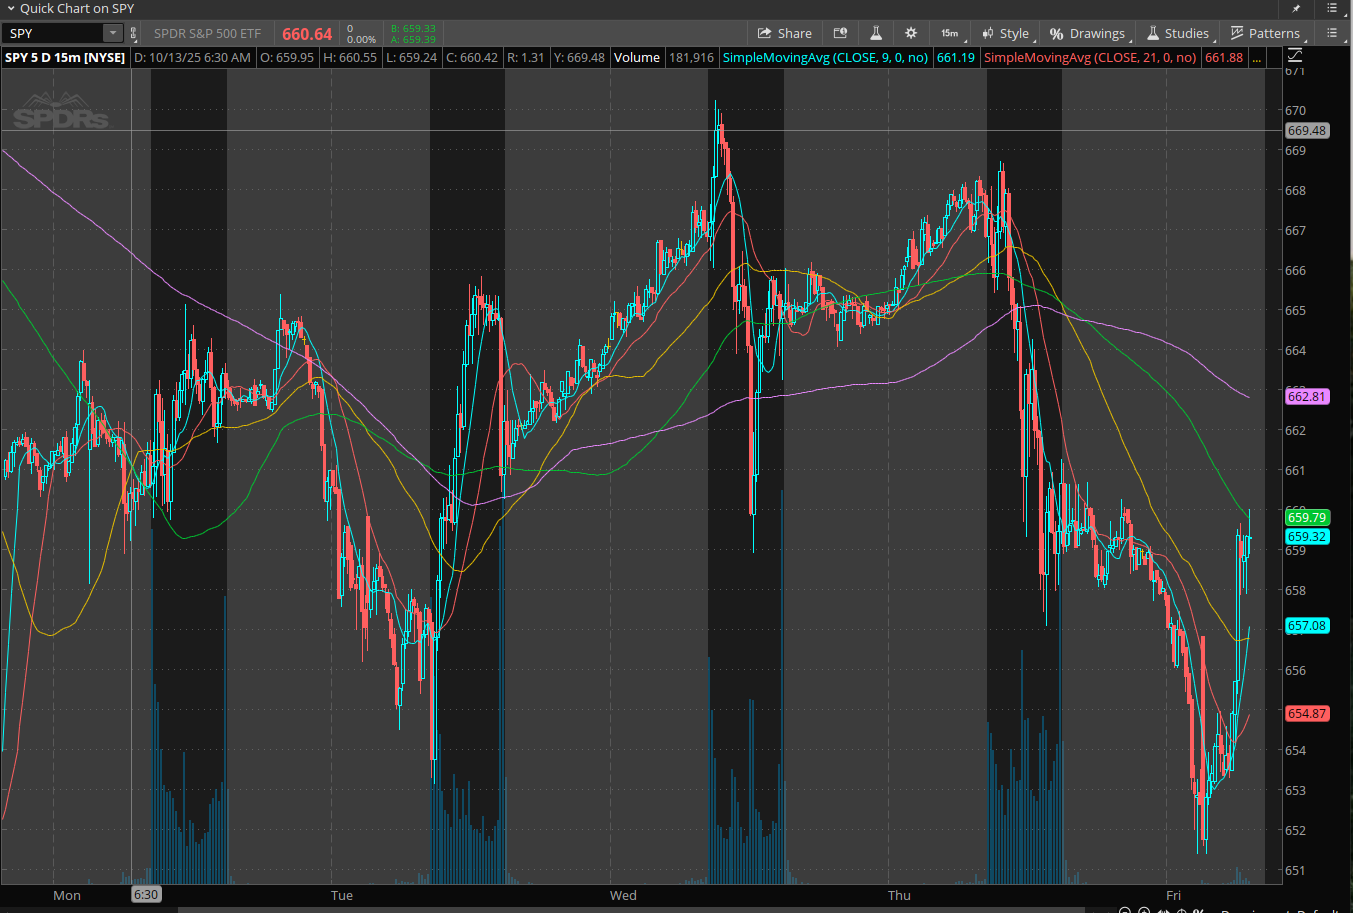Click the 0.00% change value
This screenshot has width=1353, height=913.
click(361, 39)
